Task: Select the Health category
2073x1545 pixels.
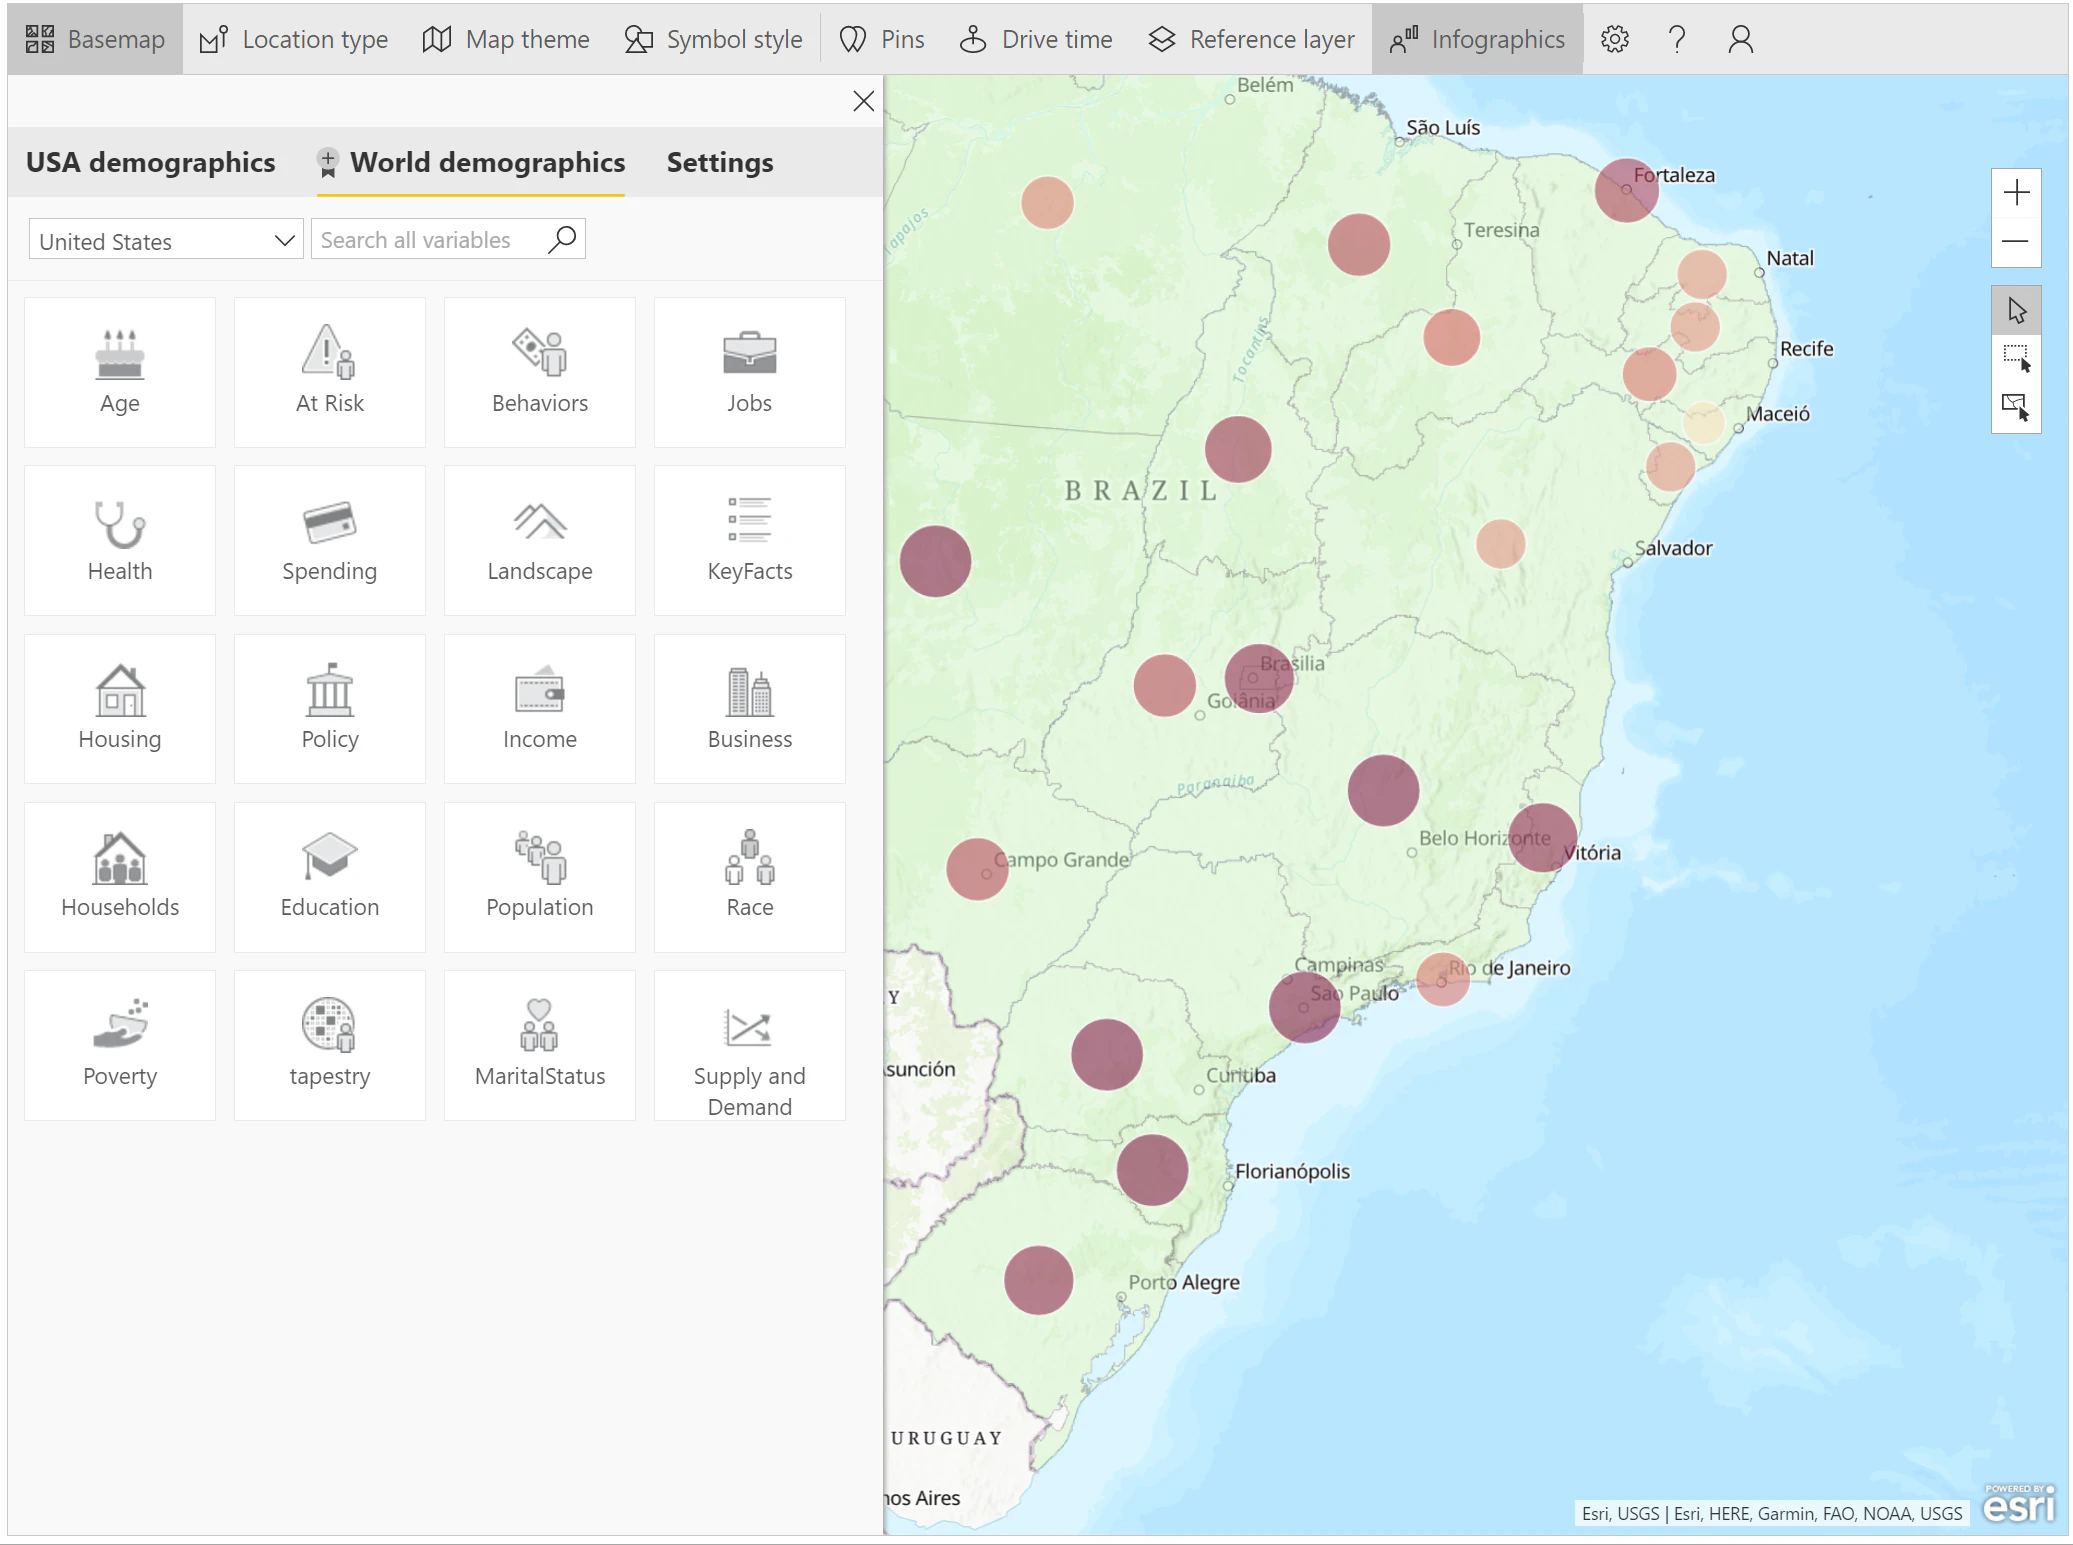Action: click(120, 540)
